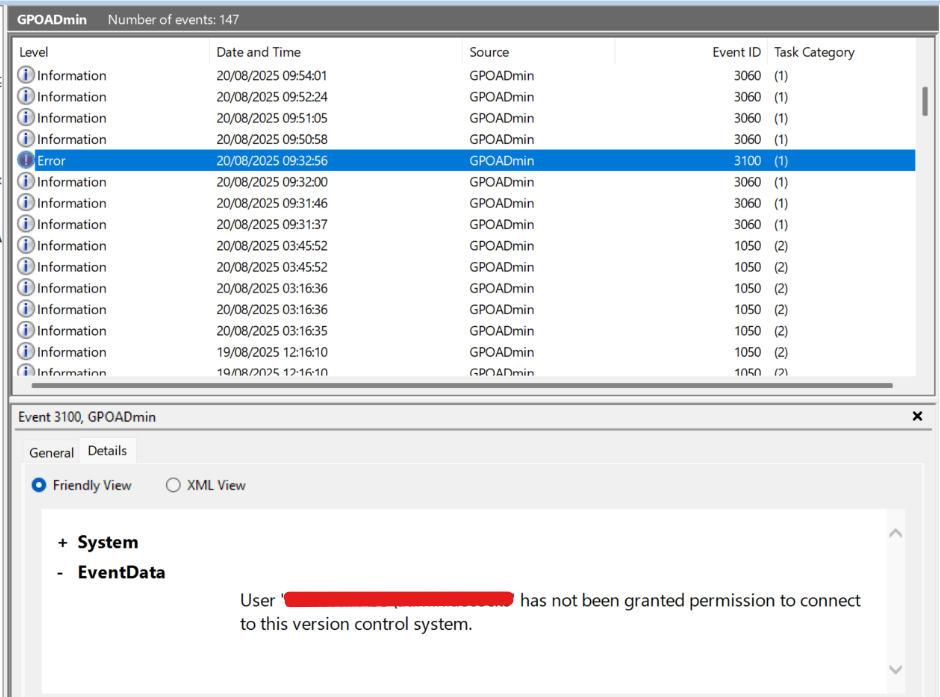This screenshot has width=940, height=697.
Task: Click the Information icon beside the 09:54:01 event
Action: [25, 75]
